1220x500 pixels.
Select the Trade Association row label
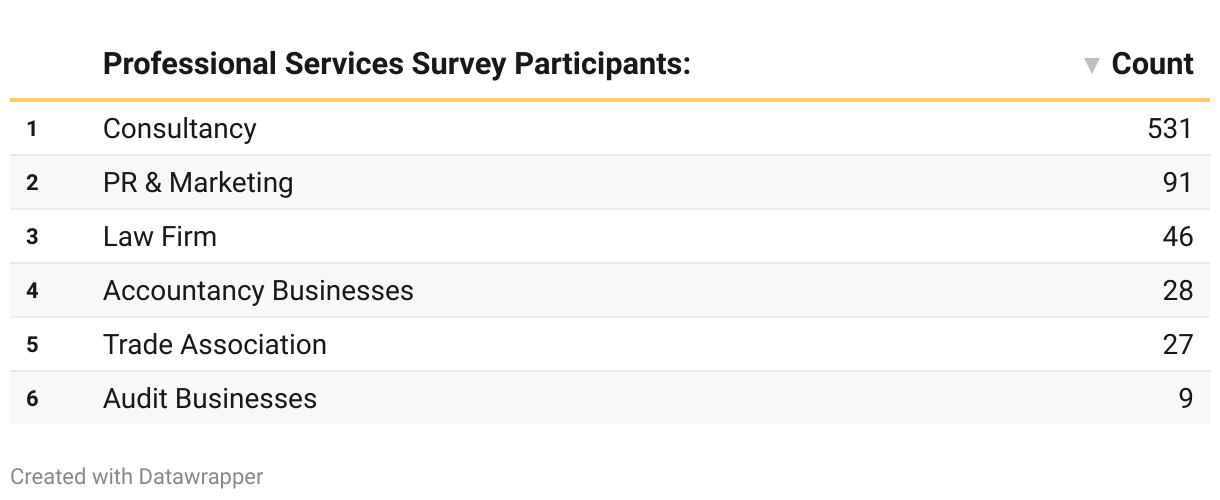215,344
